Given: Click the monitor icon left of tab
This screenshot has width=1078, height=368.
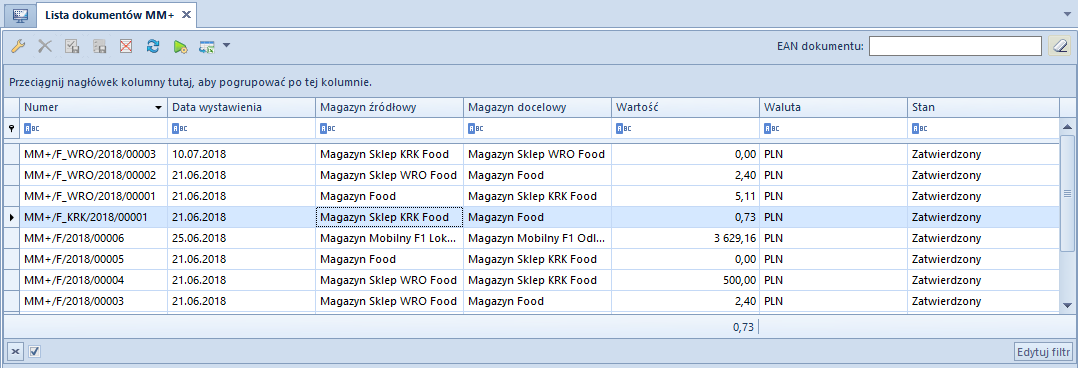Looking at the screenshot, I should point(20,14).
